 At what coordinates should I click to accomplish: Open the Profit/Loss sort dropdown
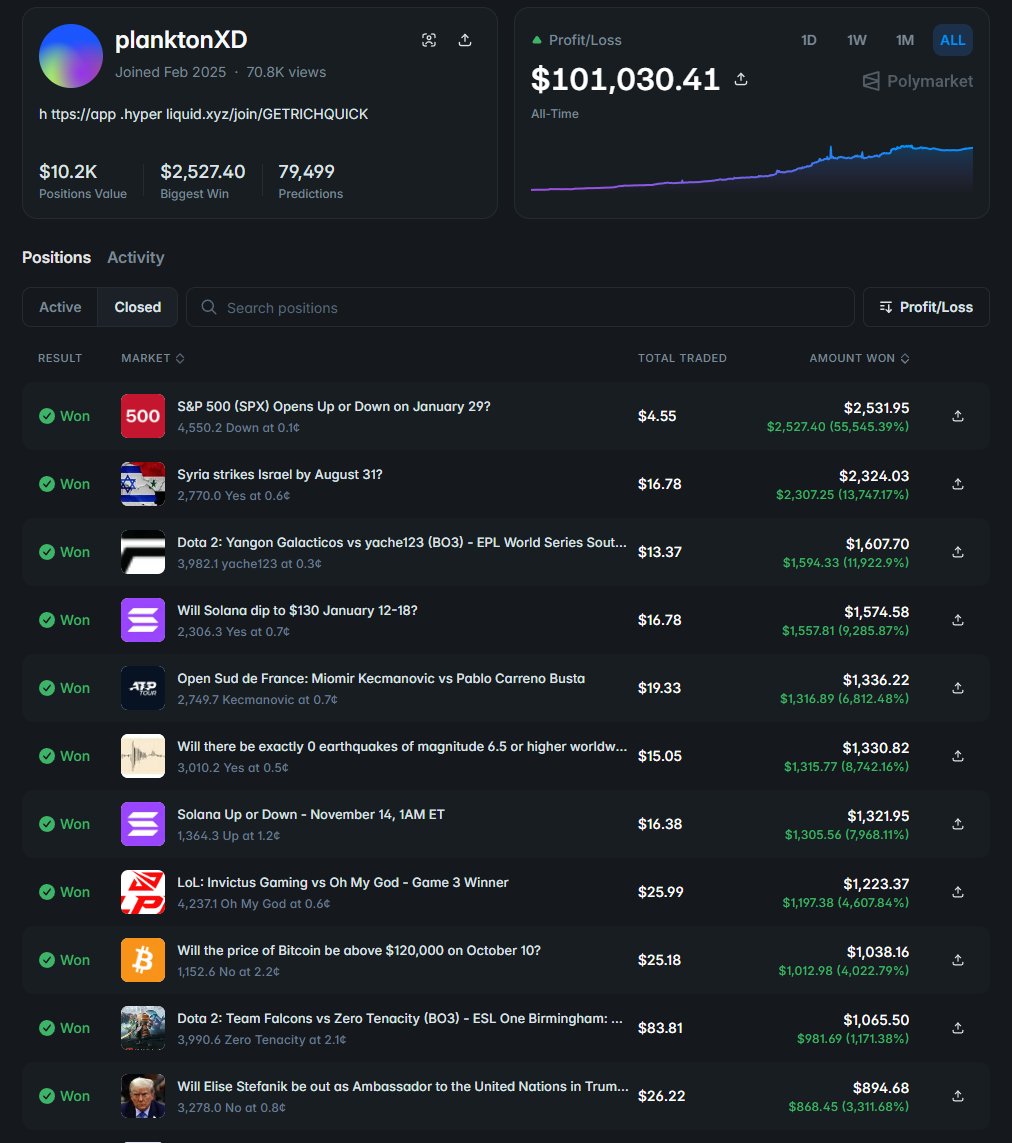pyautogui.click(x=926, y=307)
